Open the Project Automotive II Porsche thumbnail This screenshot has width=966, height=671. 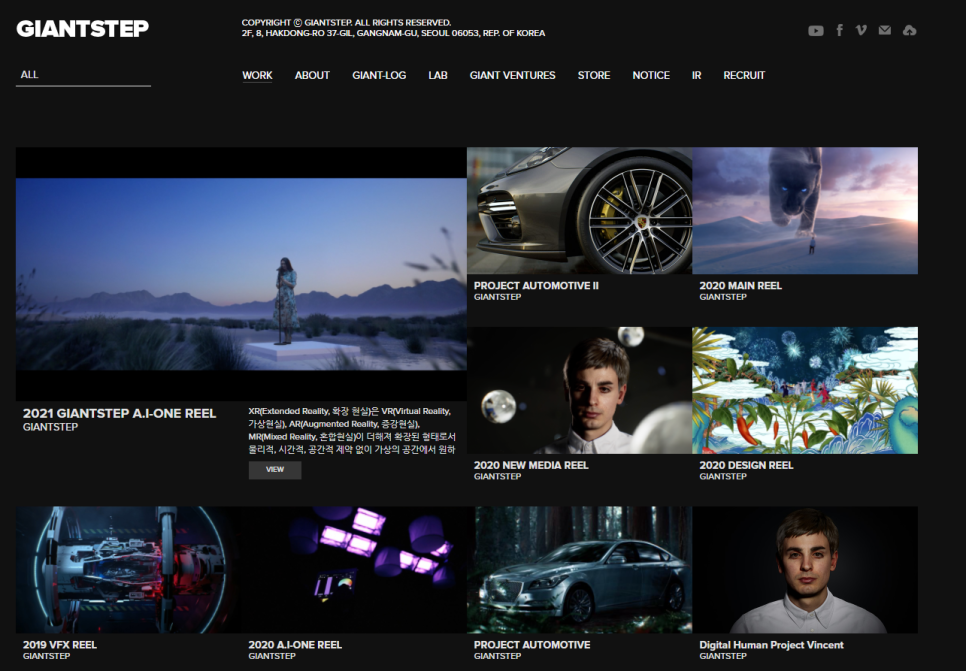(x=580, y=210)
